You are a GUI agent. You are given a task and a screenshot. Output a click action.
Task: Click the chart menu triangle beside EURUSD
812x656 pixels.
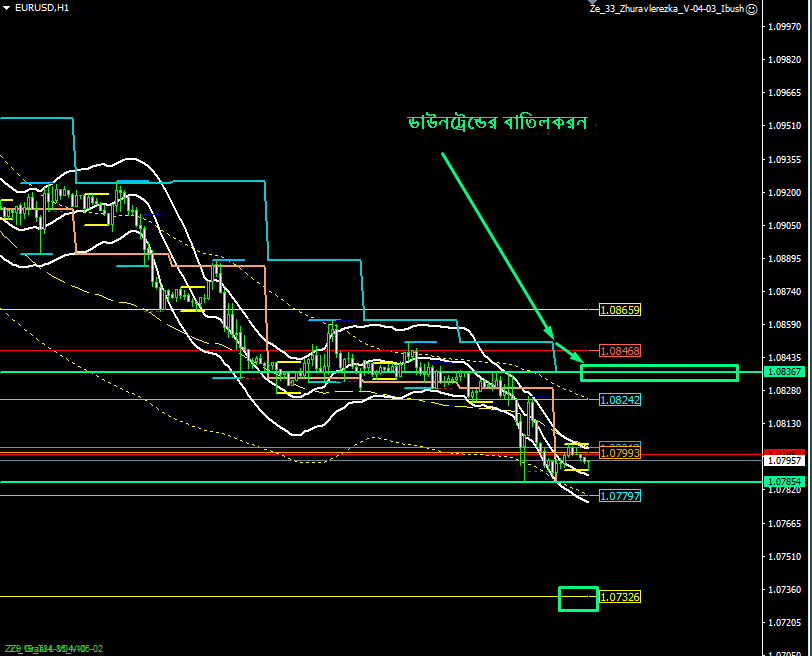6,8
